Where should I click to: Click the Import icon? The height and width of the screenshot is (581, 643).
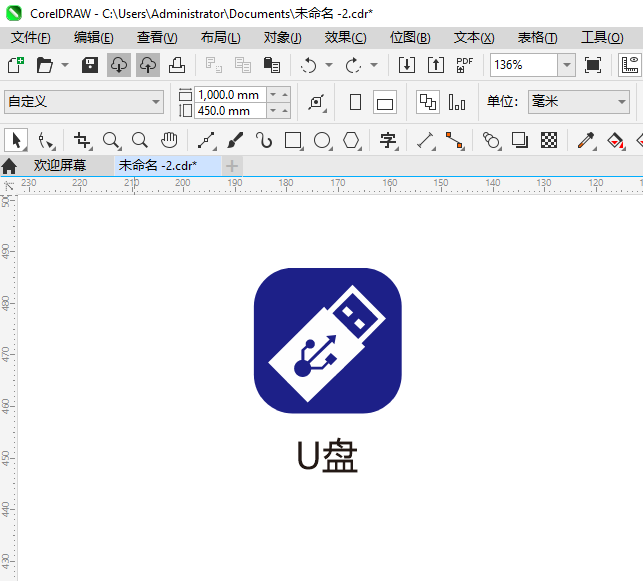pyautogui.click(x=407, y=65)
